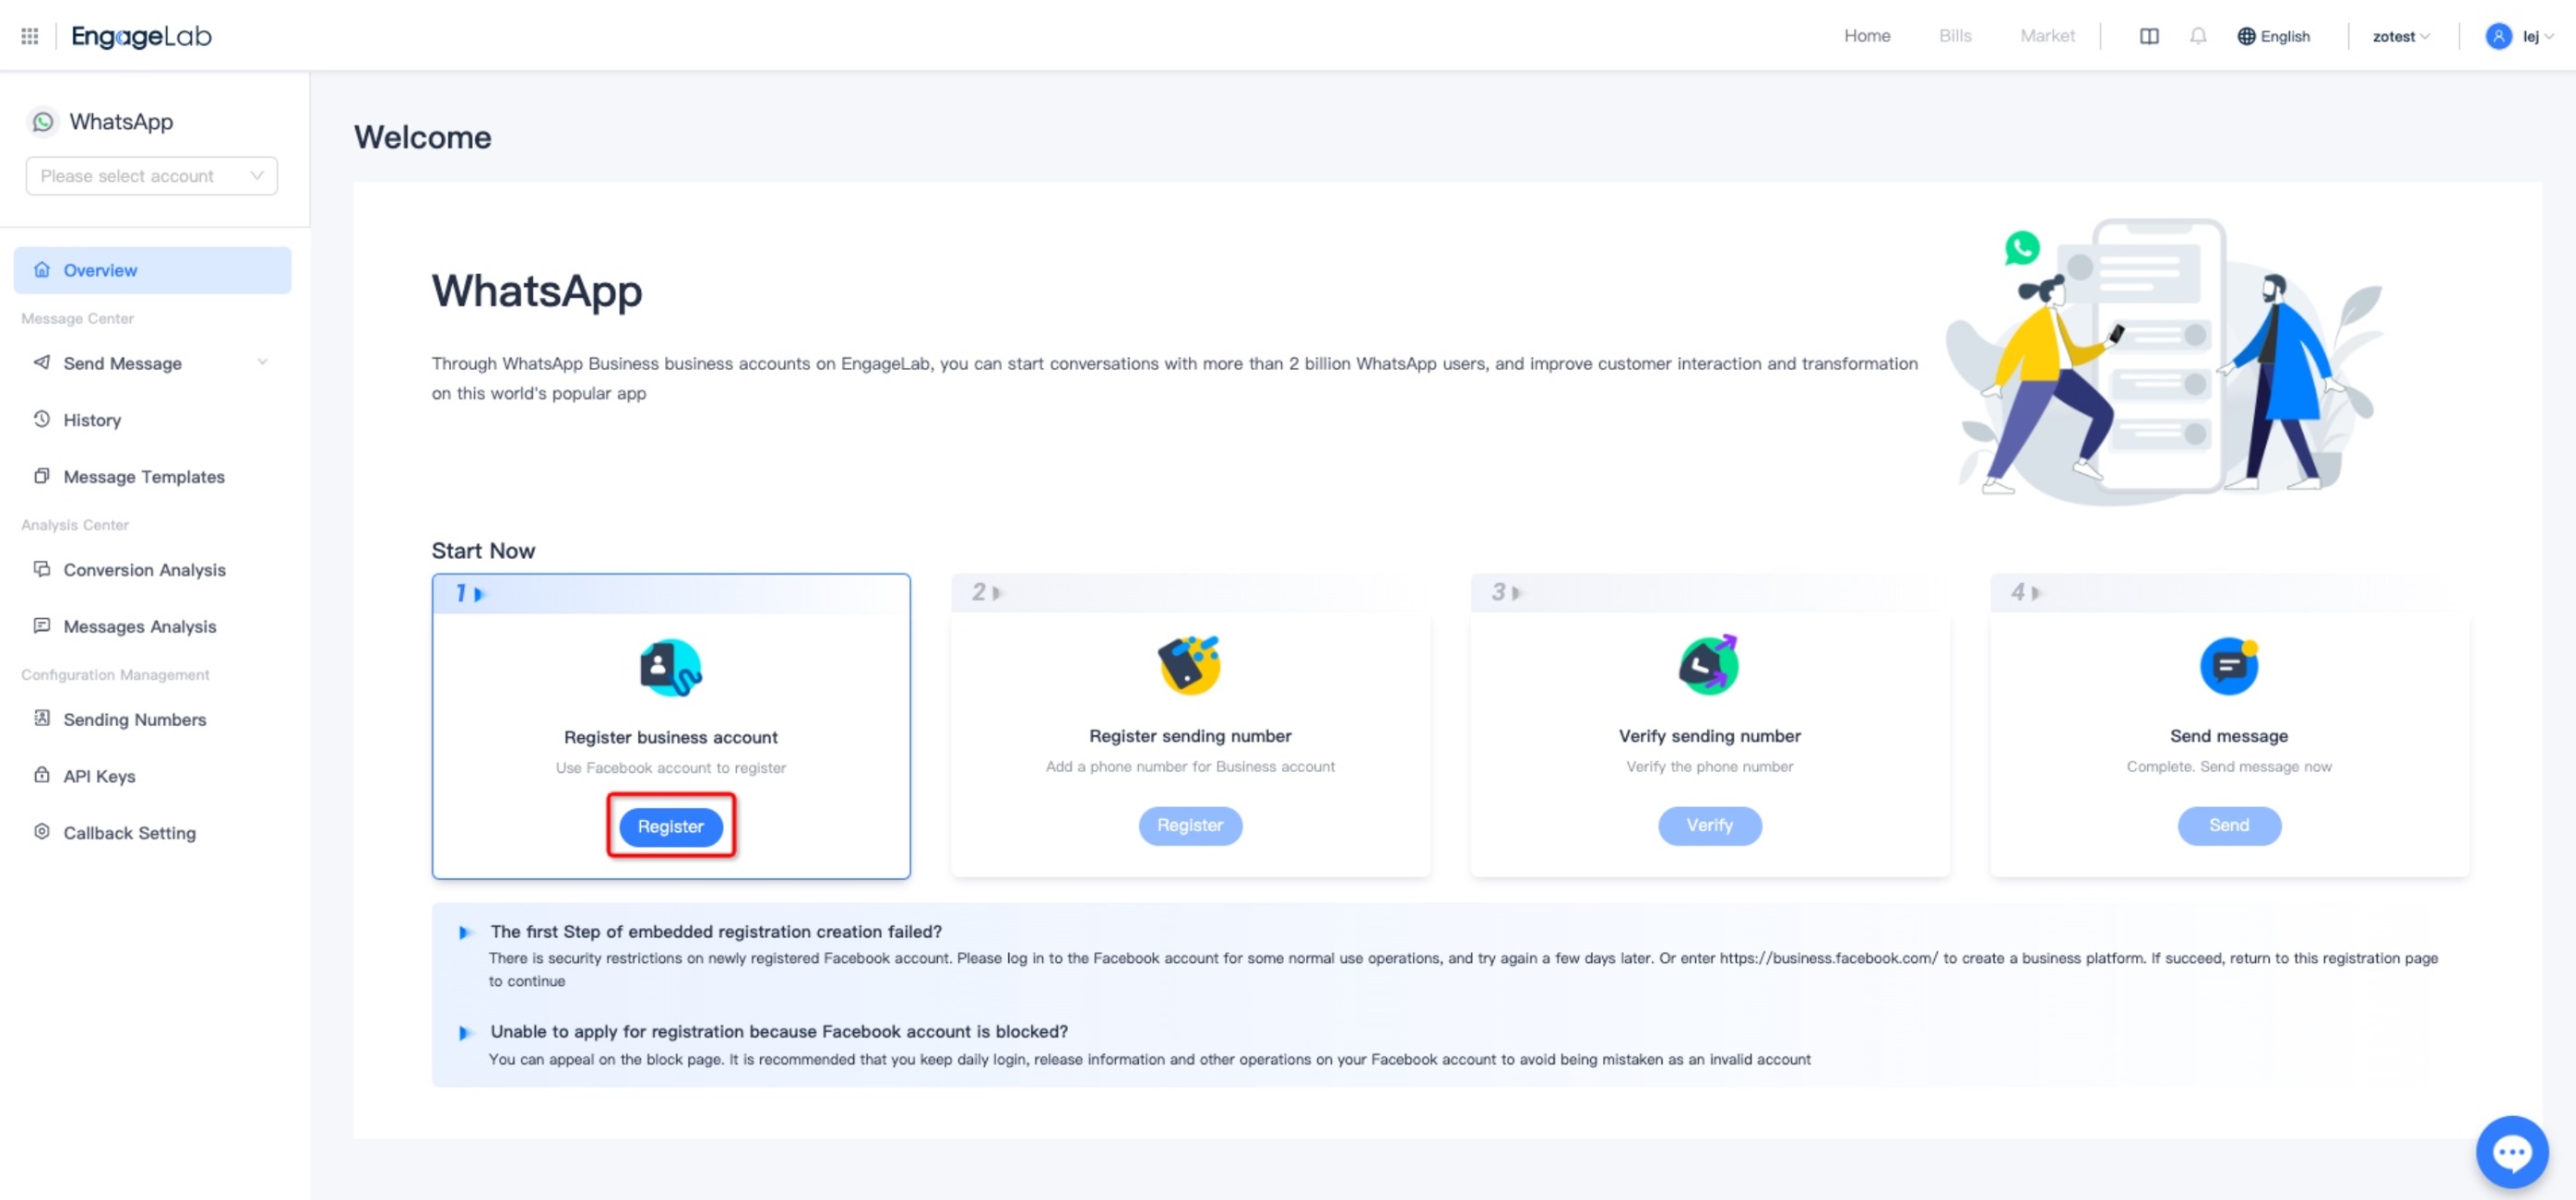Open Callback Setting in the sidebar

152,833
